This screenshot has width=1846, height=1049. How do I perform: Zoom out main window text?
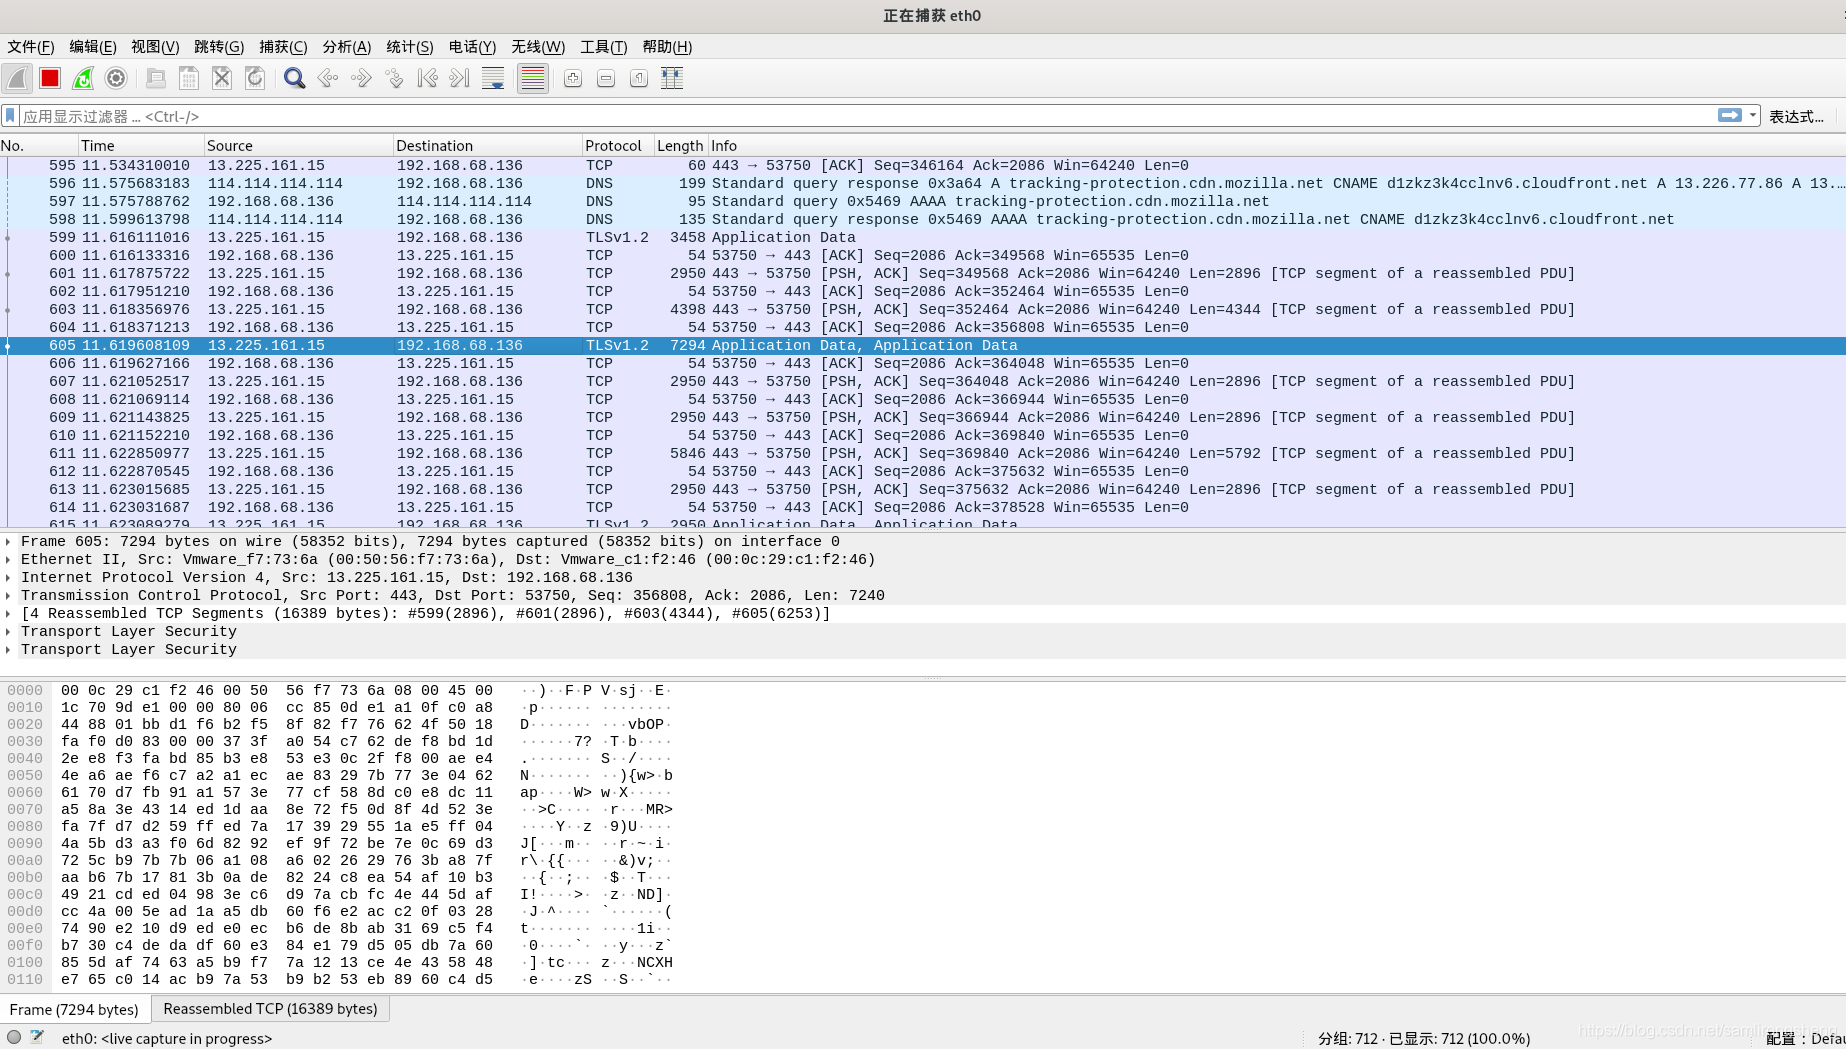(x=606, y=78)
